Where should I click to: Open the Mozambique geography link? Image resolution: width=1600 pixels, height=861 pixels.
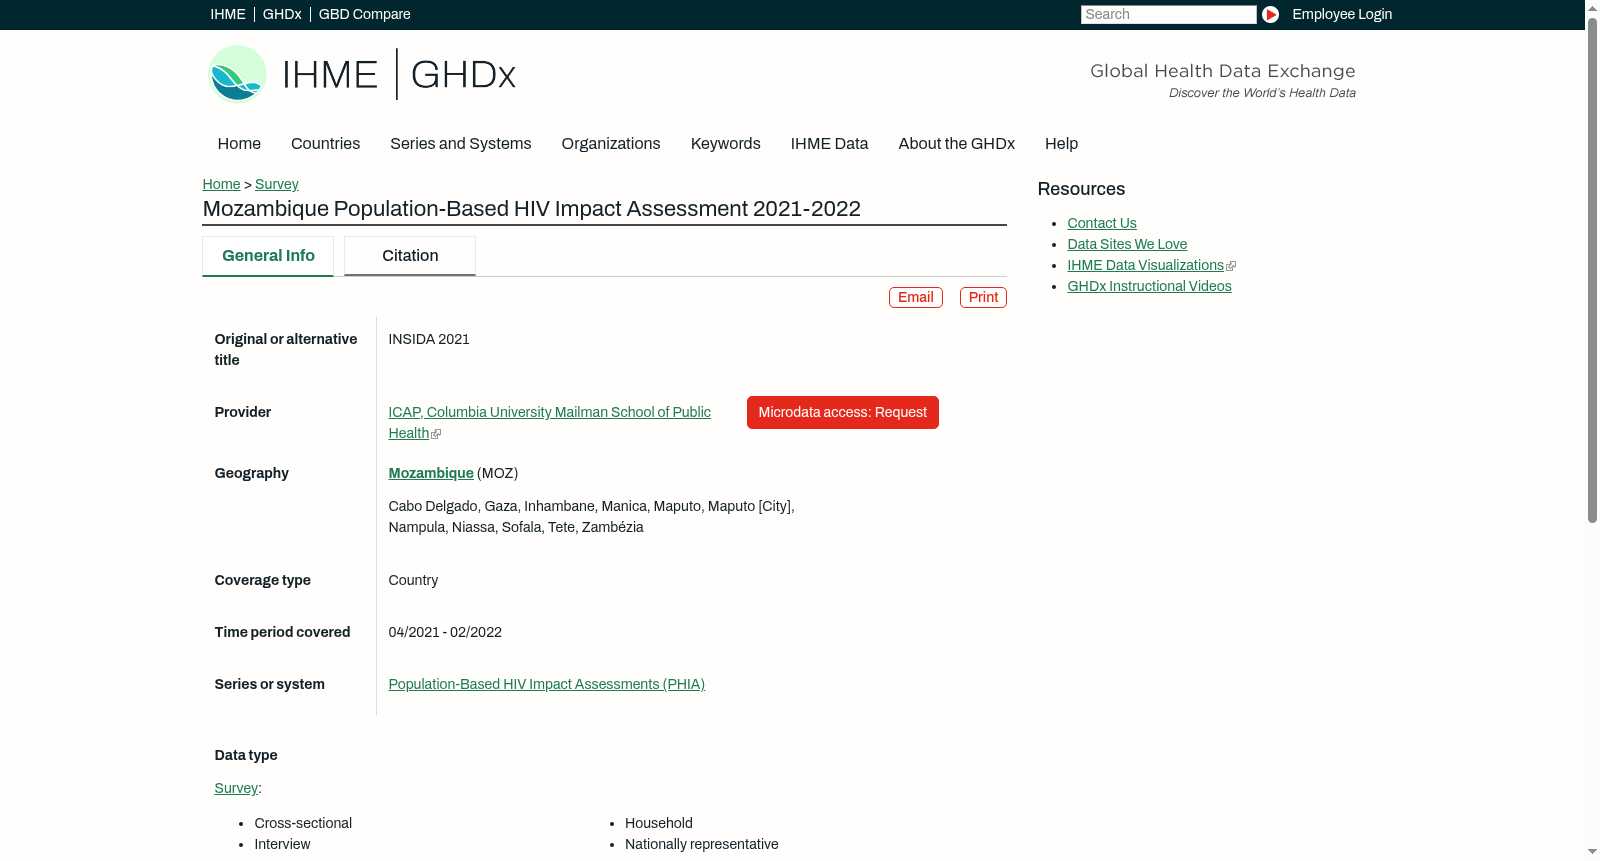(431, 473)
